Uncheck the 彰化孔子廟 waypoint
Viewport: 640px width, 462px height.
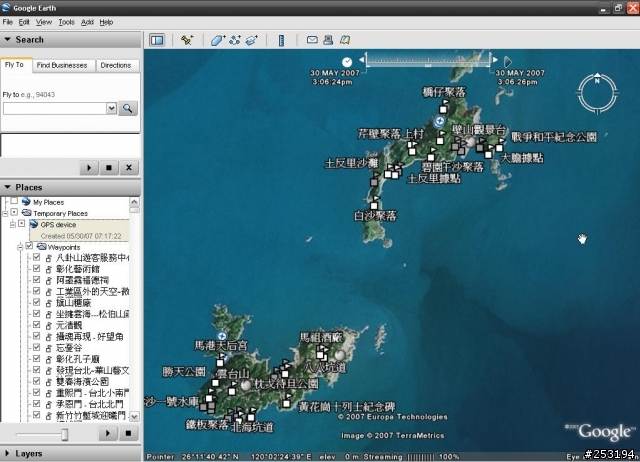click(36, 359)
